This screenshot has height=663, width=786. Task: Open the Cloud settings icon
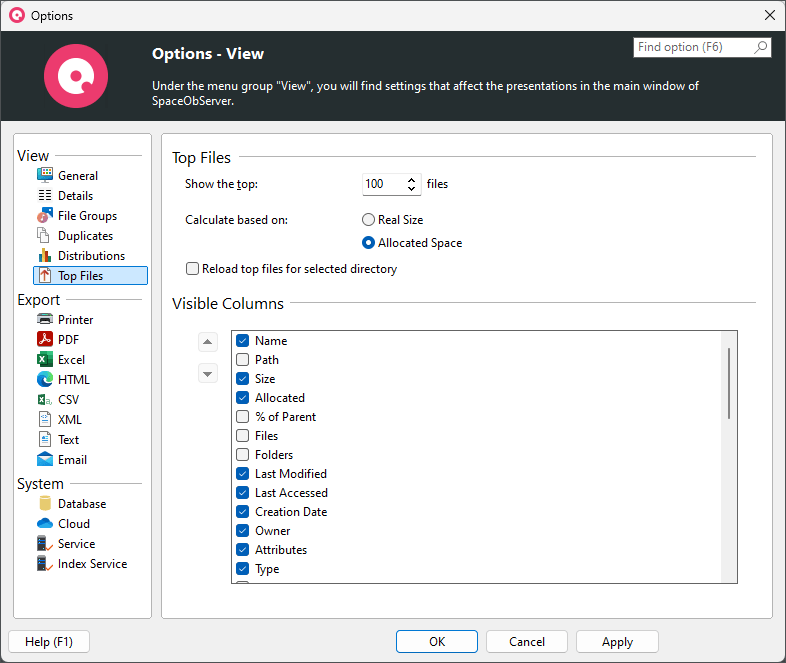point(44,524)
